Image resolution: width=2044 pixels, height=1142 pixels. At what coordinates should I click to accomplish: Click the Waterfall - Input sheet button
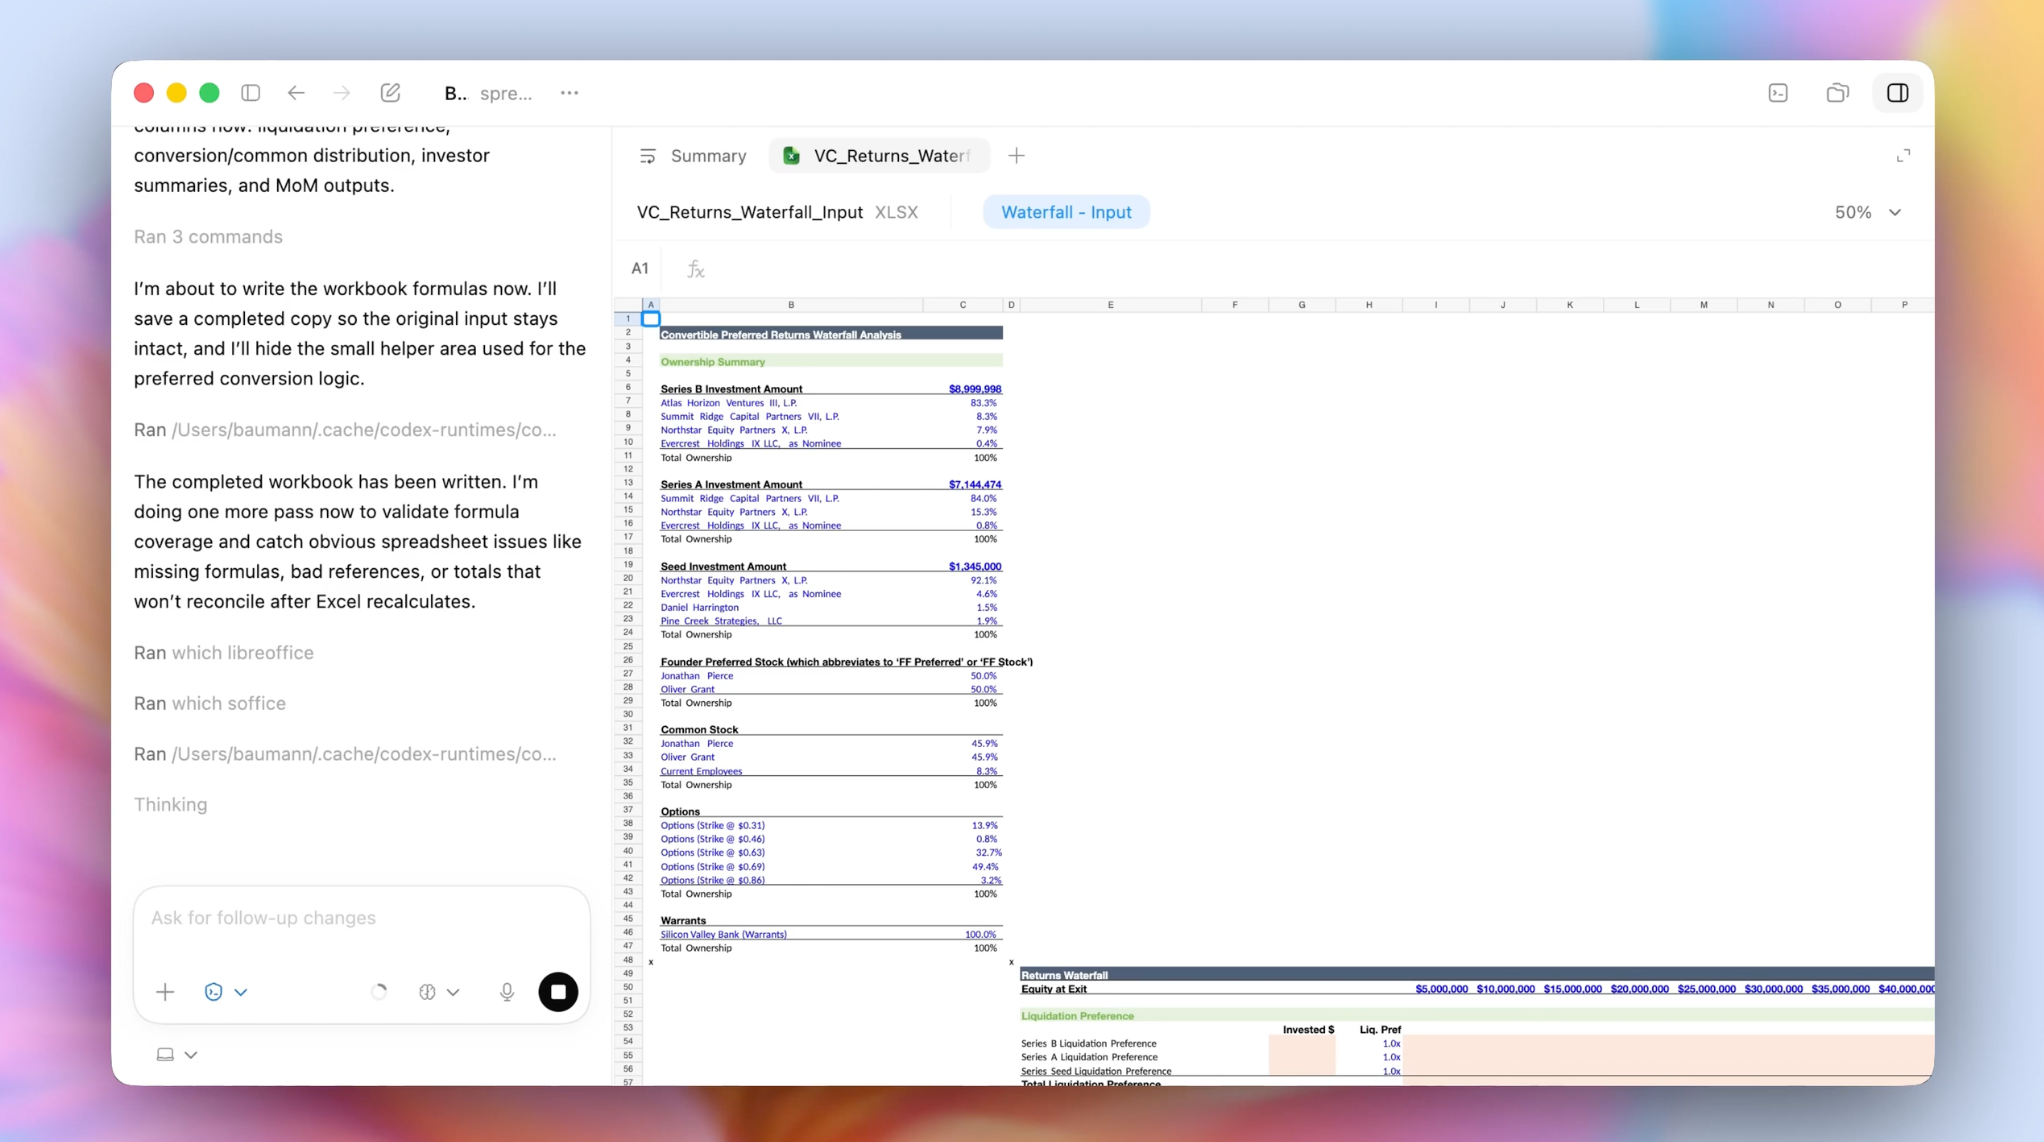pos(1065,212)
